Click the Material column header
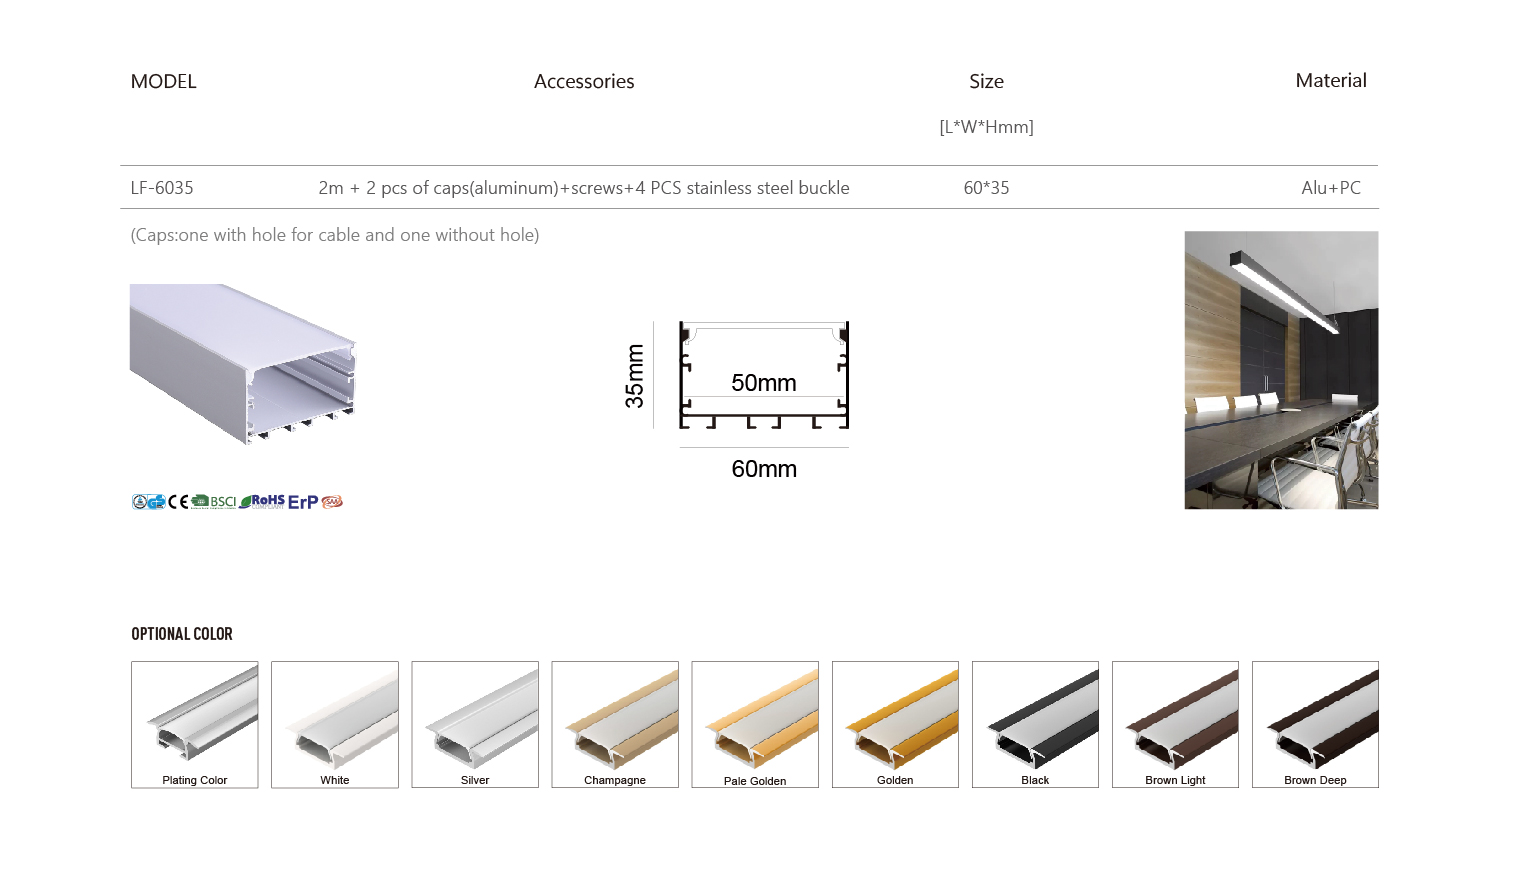Viewport: 1521px width, 872px height. pos(1331,80)
